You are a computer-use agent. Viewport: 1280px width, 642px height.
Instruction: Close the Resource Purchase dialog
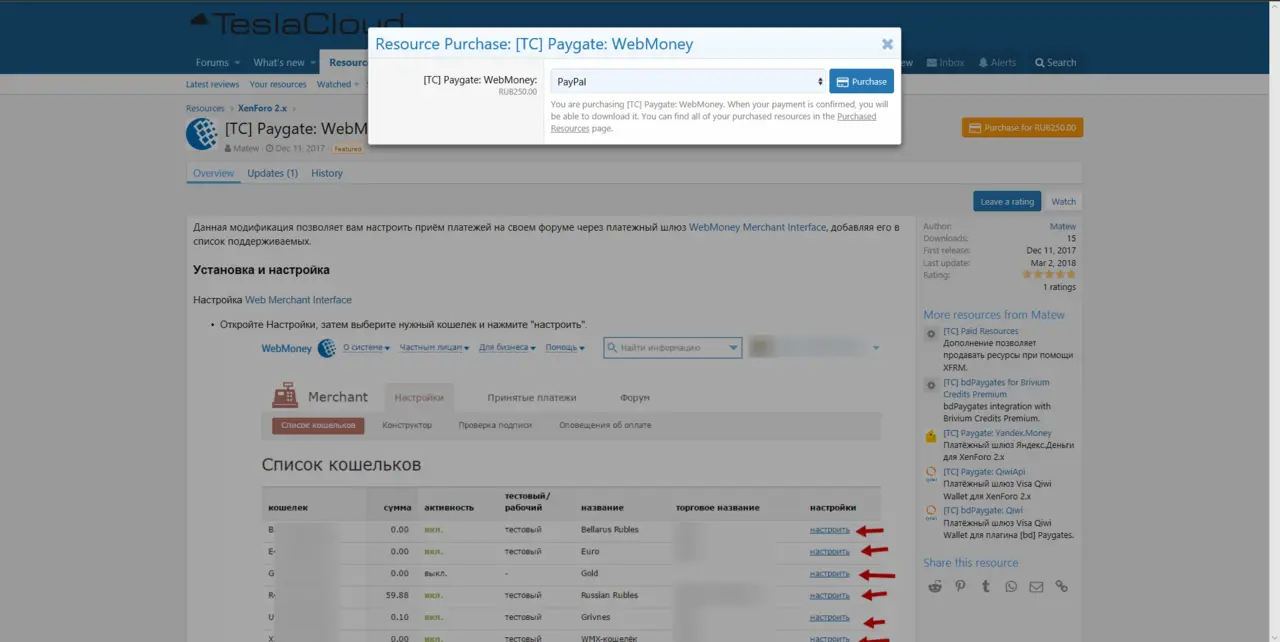(x=887, y=44)
